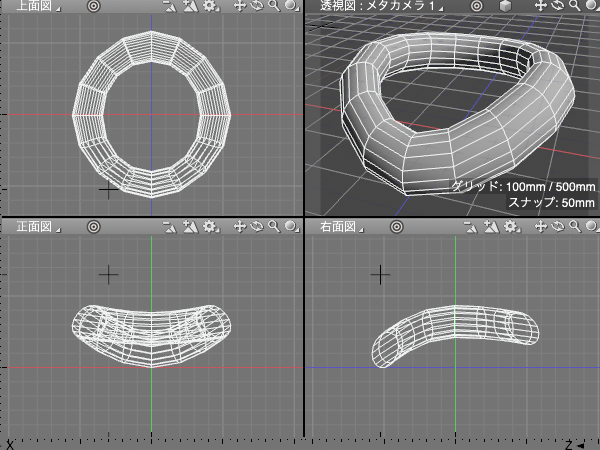Toggle the target circle icon in the front view

coord(93,228)
